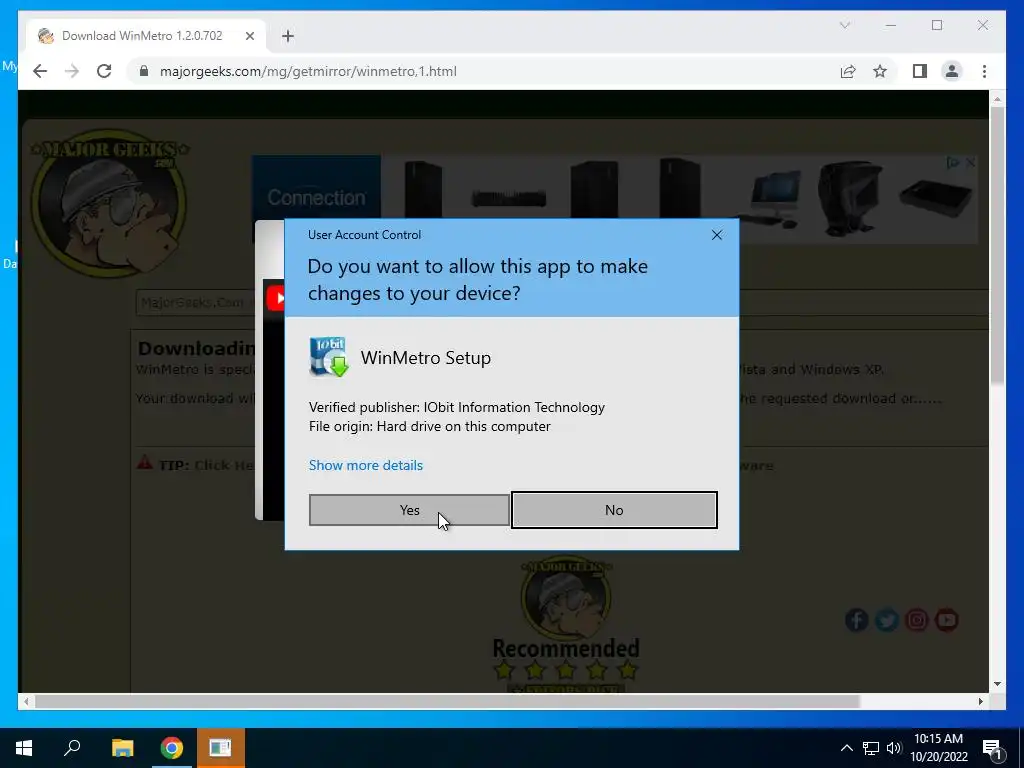
Task: Open the Show more details link
Action: [x=366, y=465]
